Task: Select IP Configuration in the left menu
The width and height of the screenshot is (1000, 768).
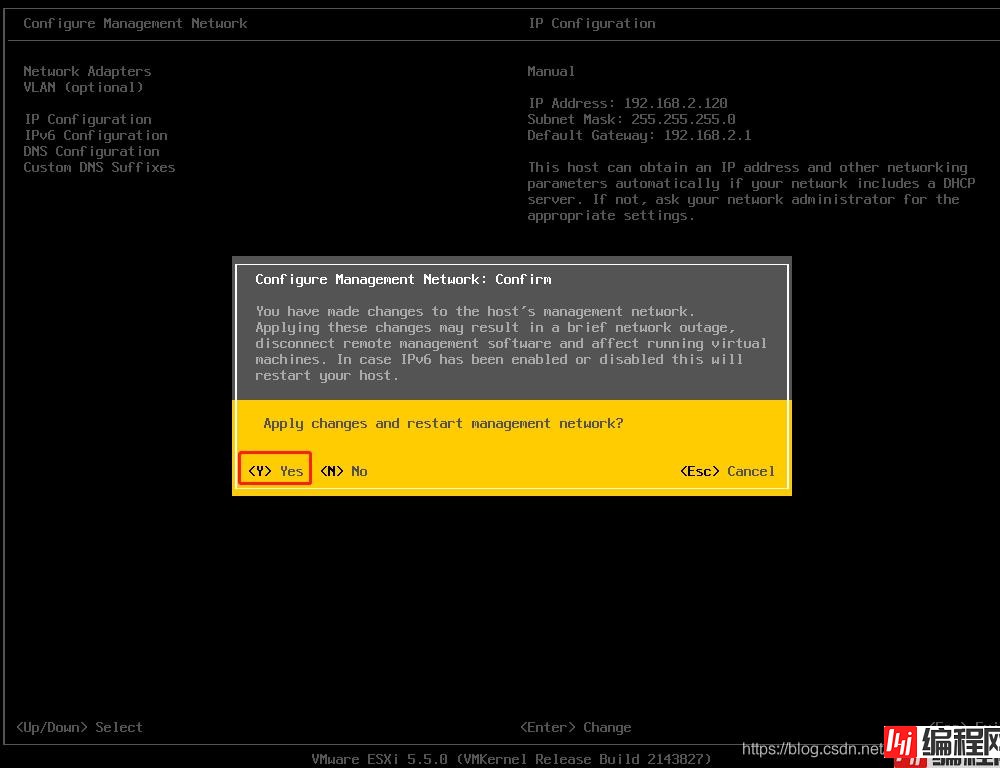Action: pos(87,119)
